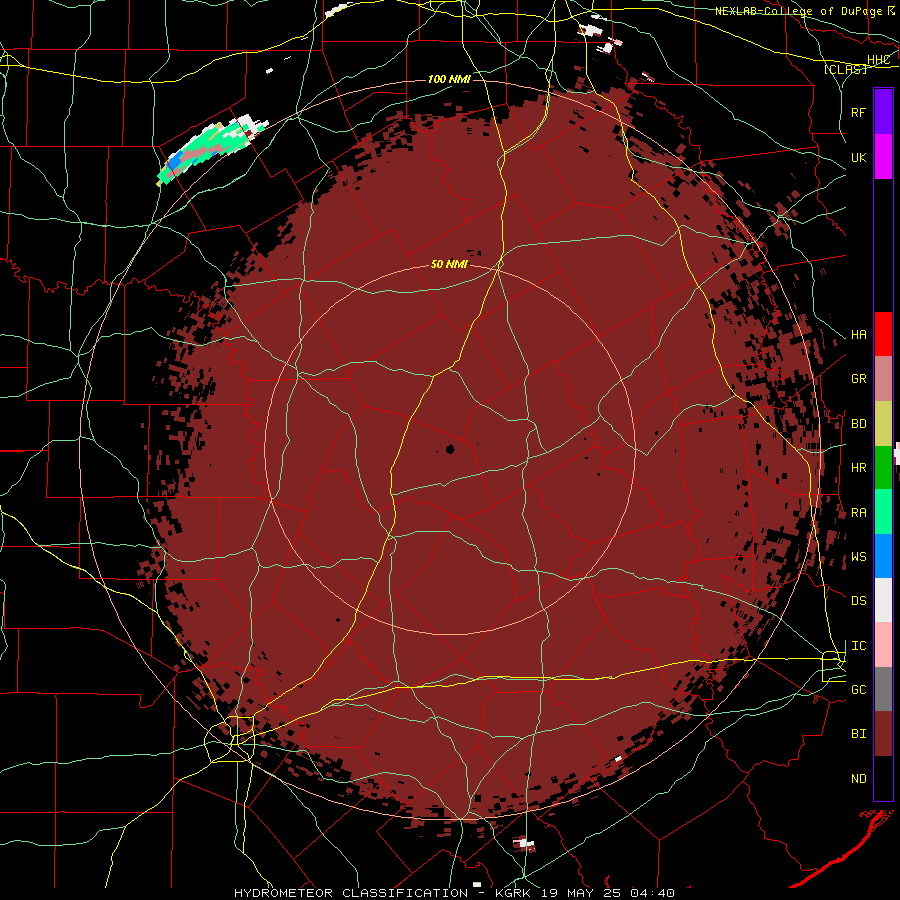Click the NEXLAB-College of DuPage header text
Viewport: 900px width, 900px height.
798,11
